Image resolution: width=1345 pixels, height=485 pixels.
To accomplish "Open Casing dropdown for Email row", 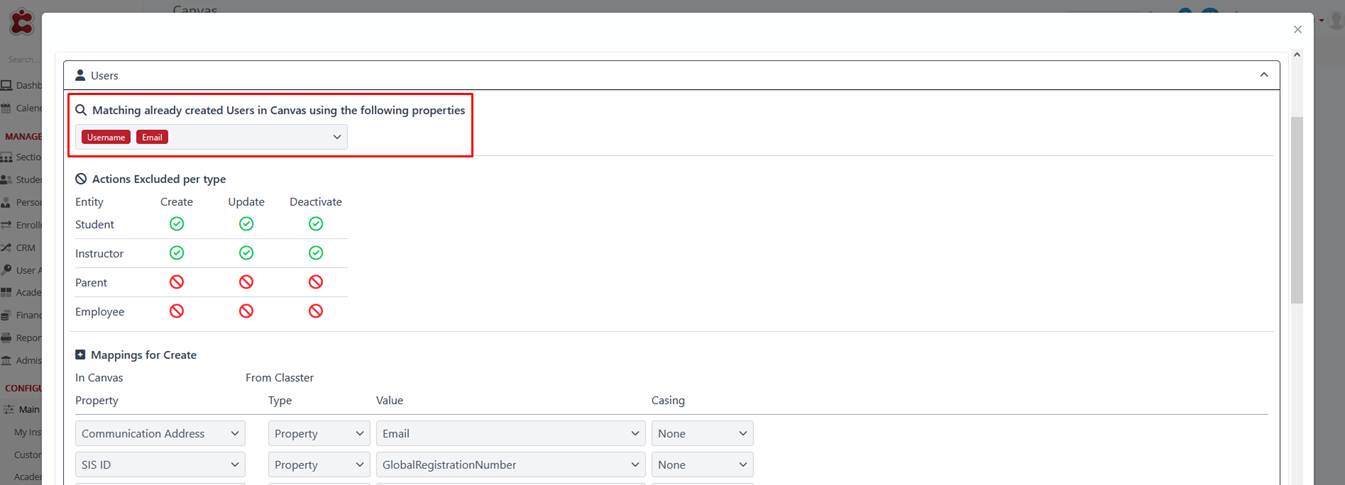I will [702, 433].
